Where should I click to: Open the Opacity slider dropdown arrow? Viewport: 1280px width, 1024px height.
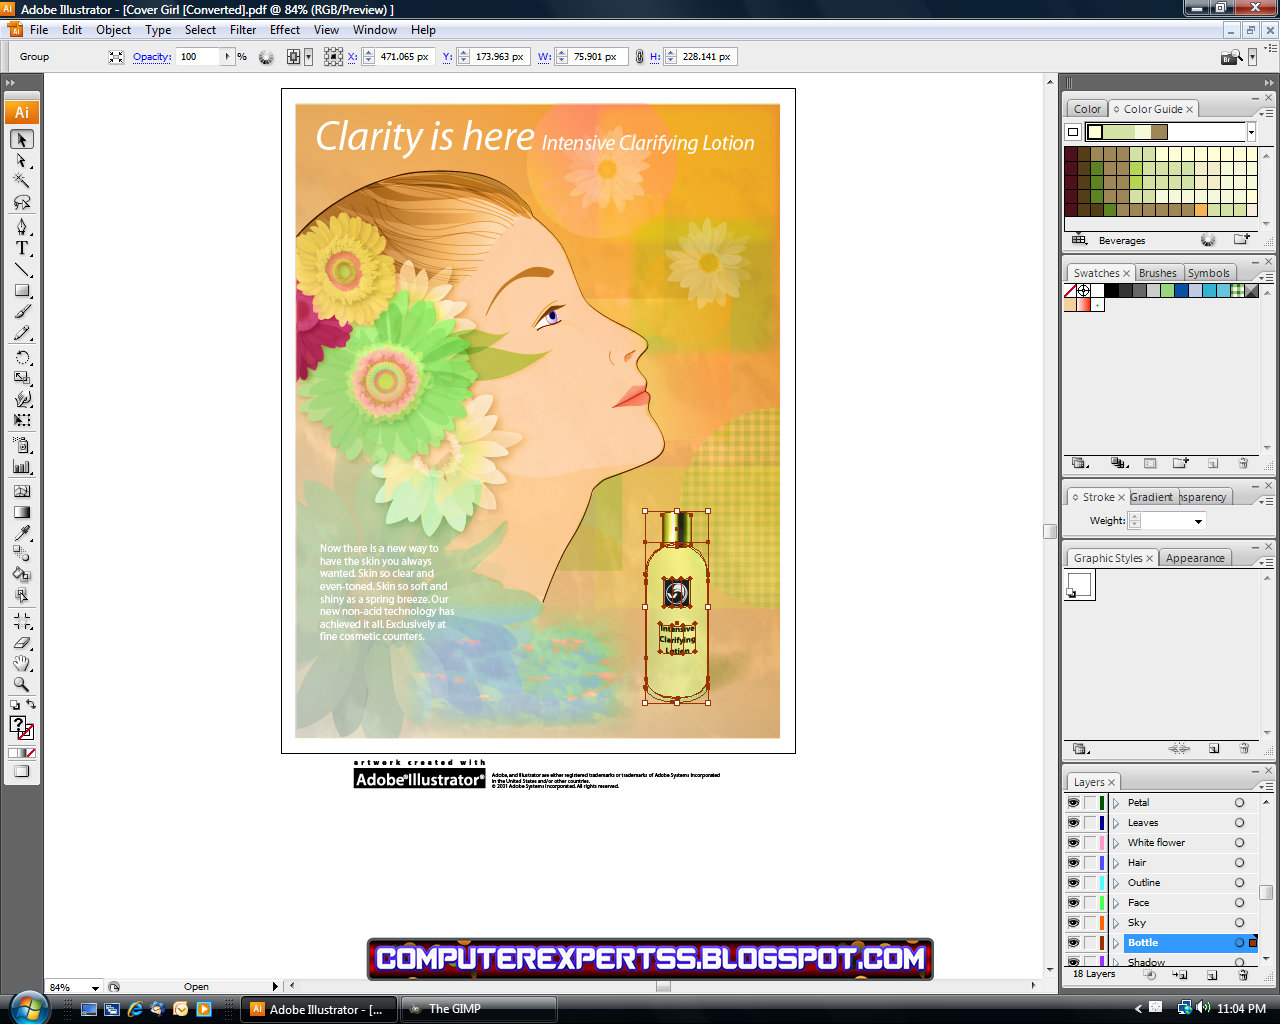coord(227,57)
